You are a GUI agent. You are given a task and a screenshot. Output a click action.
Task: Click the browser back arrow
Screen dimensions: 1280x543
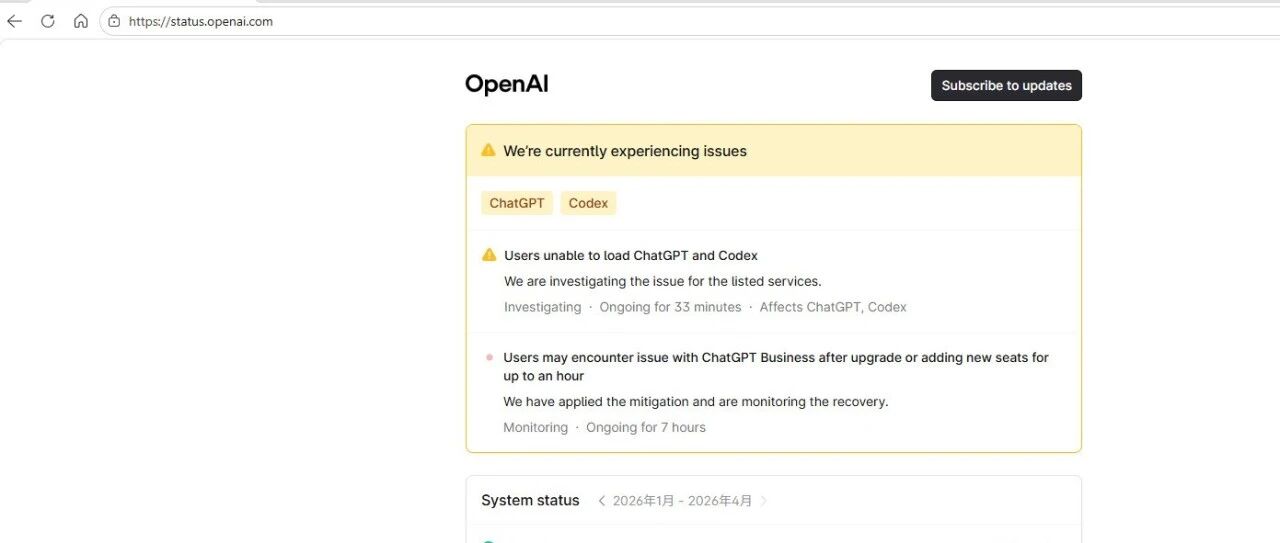click(14, 21)
